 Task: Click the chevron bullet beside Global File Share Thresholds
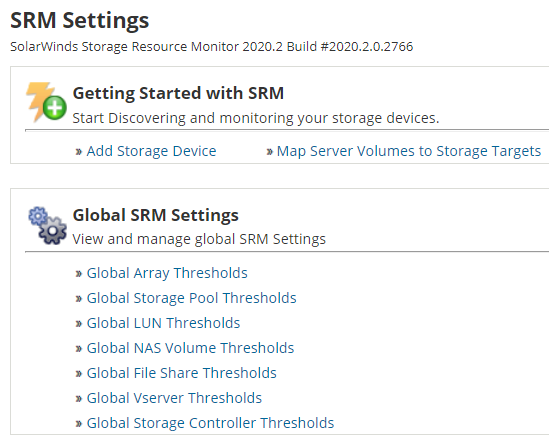[78, 374]
